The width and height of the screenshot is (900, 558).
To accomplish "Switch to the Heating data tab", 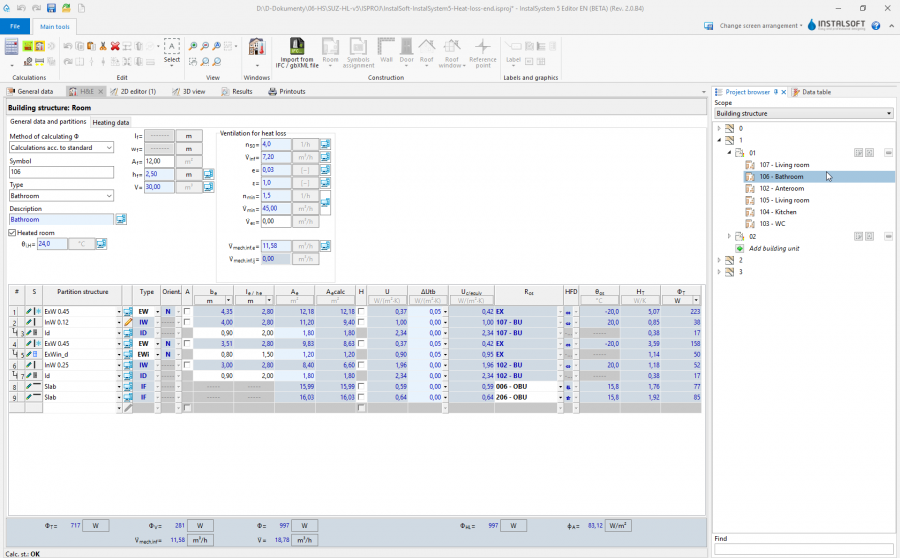I will tap(110, 122).
